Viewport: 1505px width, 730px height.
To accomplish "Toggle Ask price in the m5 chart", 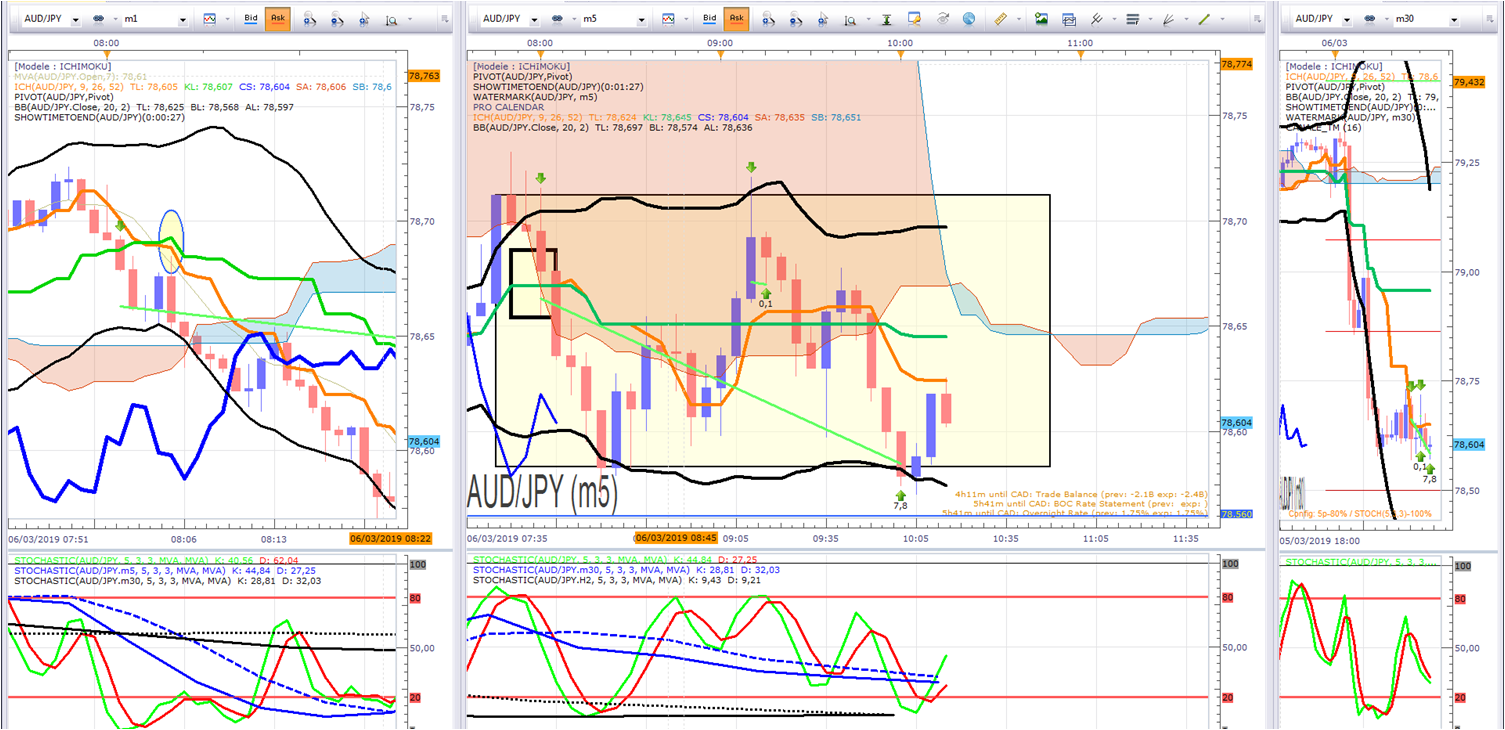I will click(x=736, y=19).
